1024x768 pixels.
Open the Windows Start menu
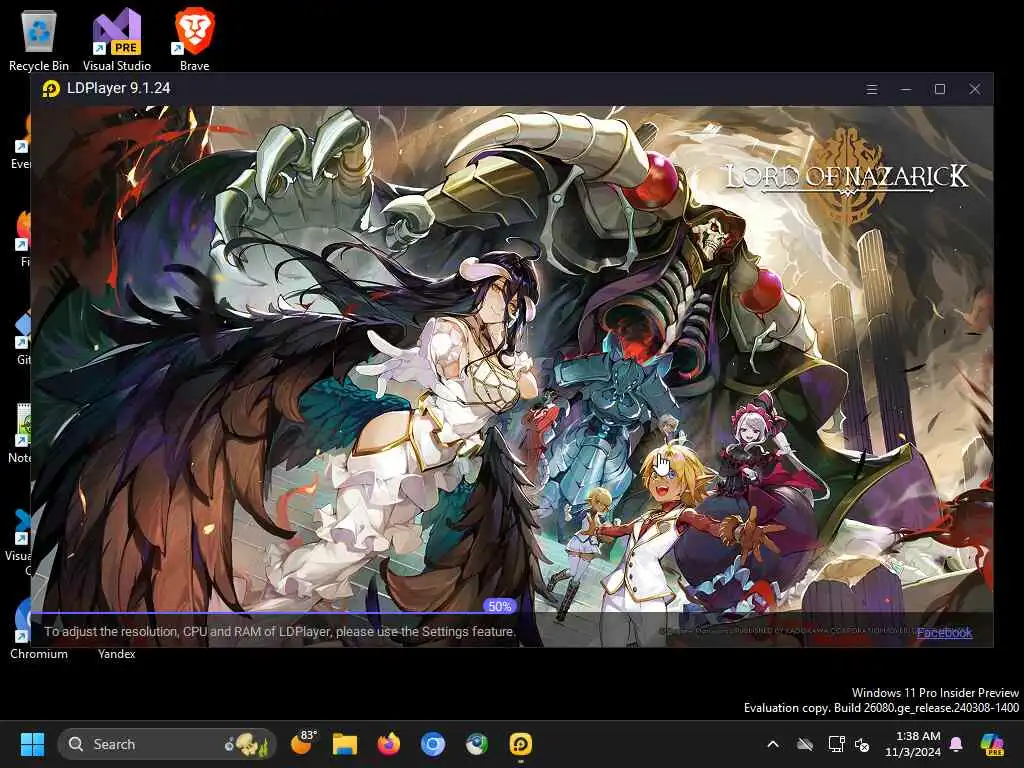[32, 744]
